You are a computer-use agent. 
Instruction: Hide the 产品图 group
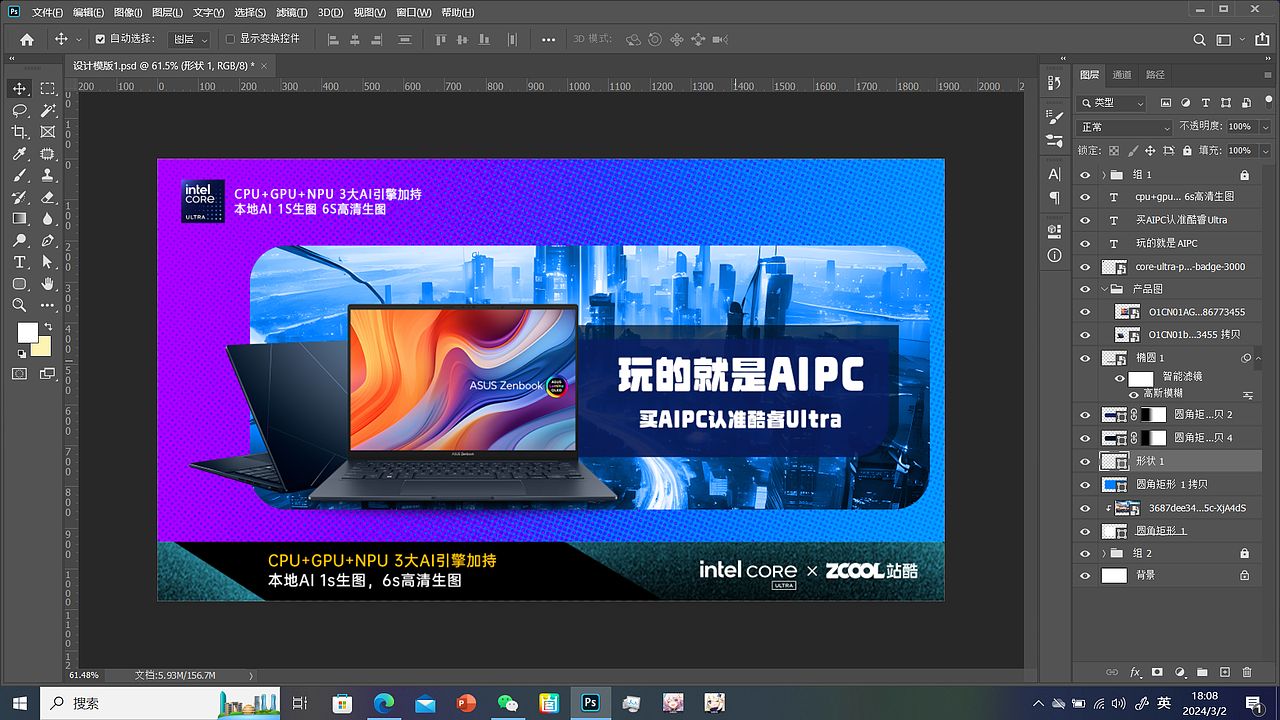(x=1085, y=289)
